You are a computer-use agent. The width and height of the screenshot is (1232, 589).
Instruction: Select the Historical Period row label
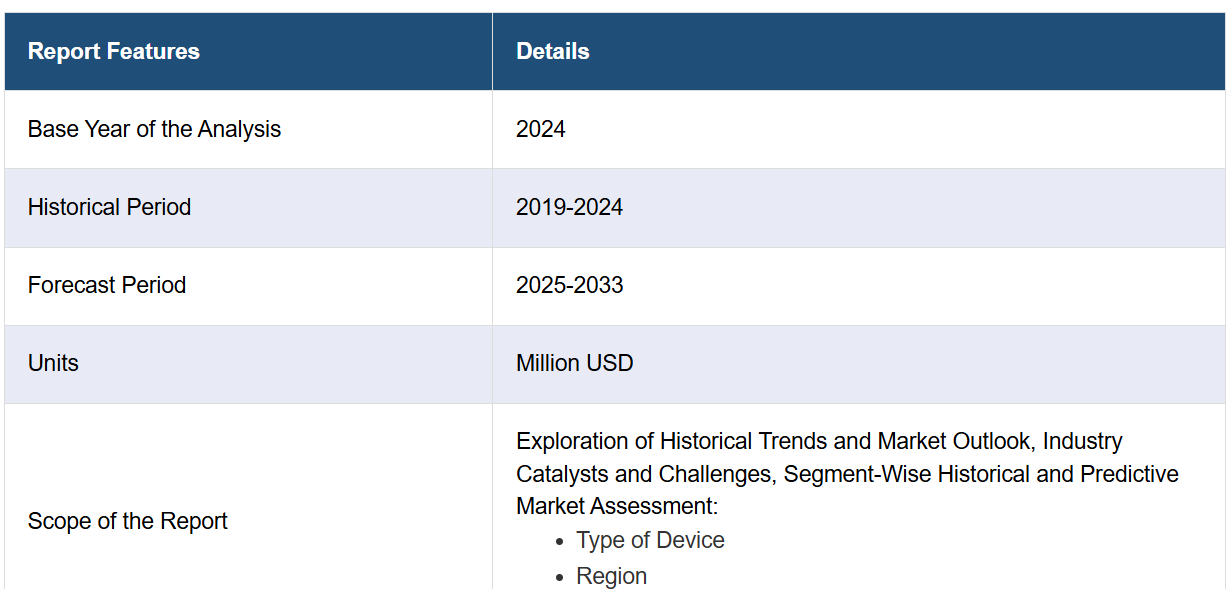click(109, 207)
